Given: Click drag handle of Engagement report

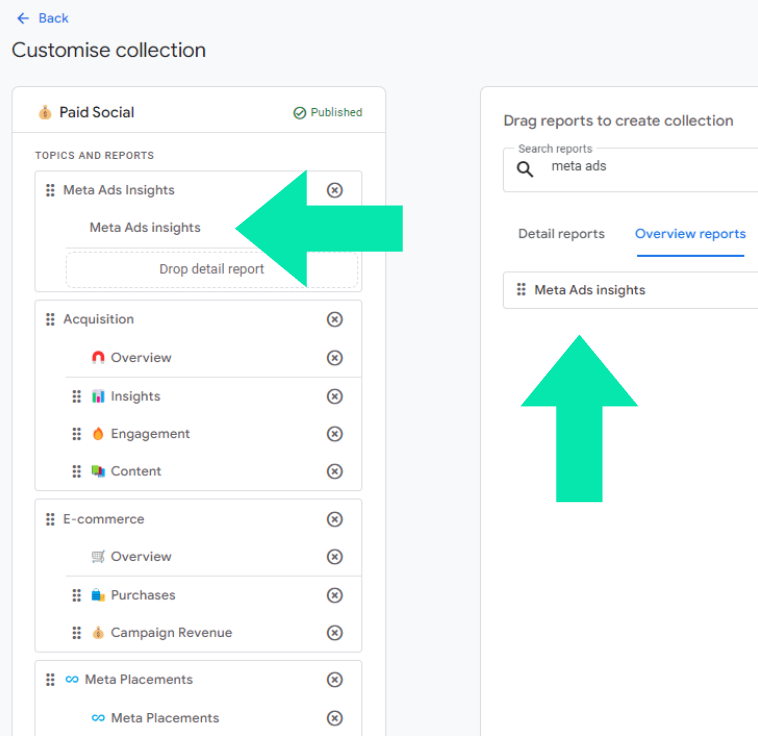Looking at the screenshot, I should [x=77, y=434].
